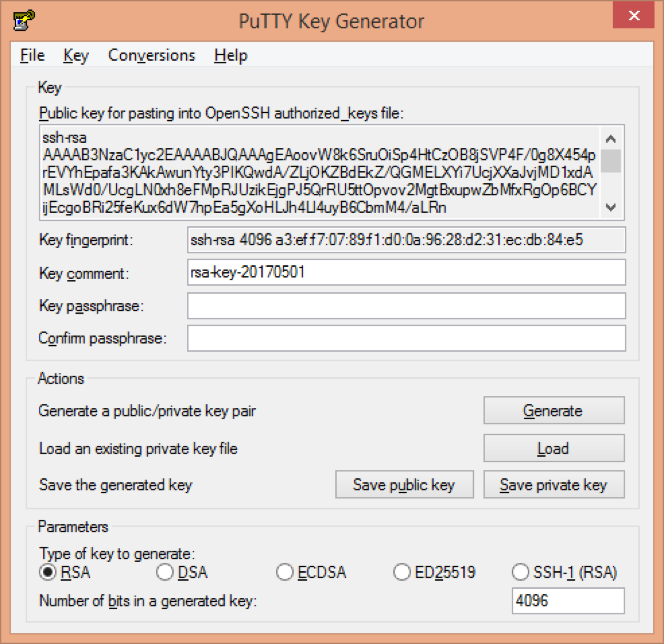This screenshot has height=644, width=664.
Task: Click the public key scroll down arrow
Action: (611, 207)
